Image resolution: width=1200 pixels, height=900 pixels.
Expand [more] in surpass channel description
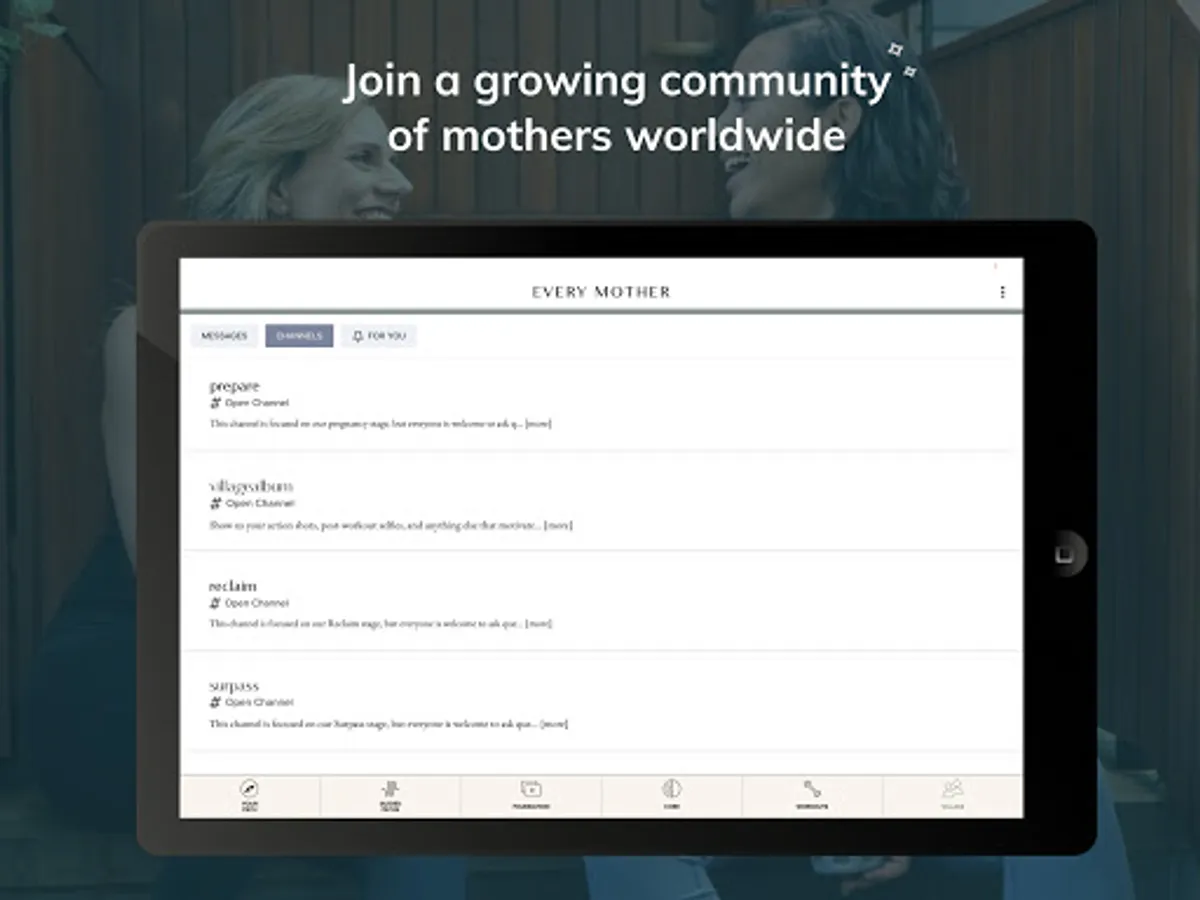point(554,724)
